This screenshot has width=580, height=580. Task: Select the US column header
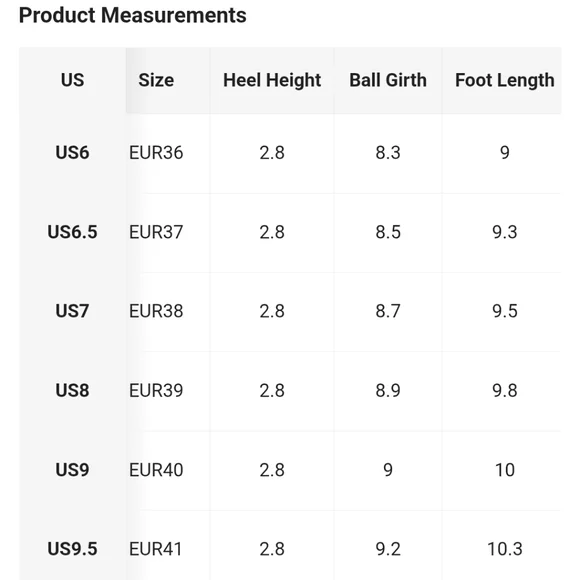pyautogui.click(x=72, y=80)
